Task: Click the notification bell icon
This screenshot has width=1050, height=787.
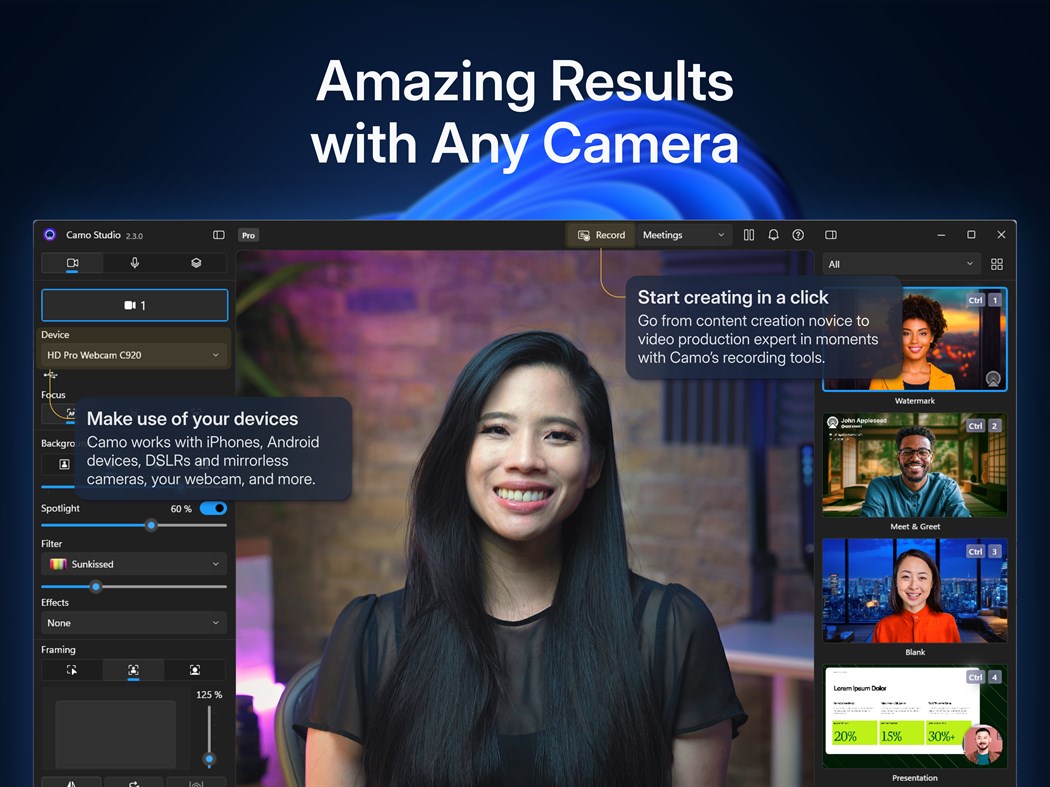Action: [x=773, y=235]
